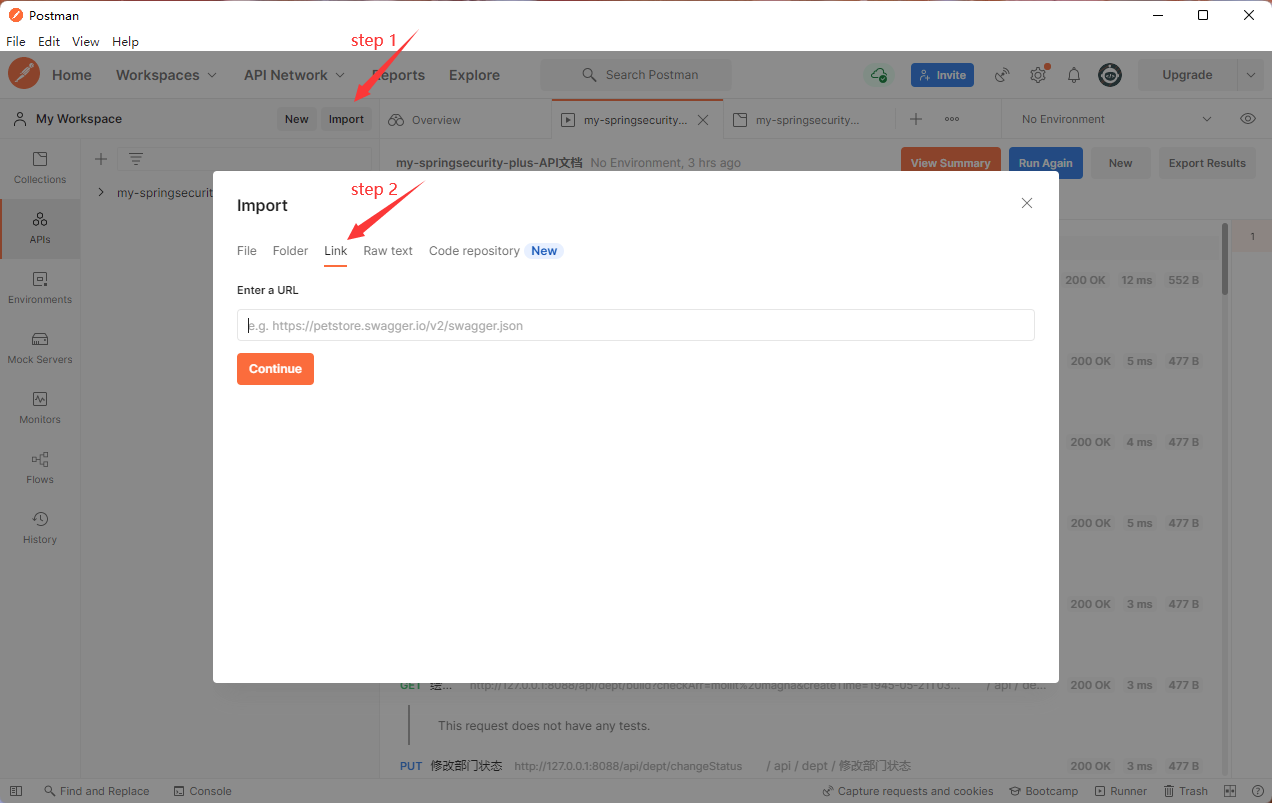Select APIs in the sidebar
Viewport: 1272px width, 803px height.
[40, 228]
